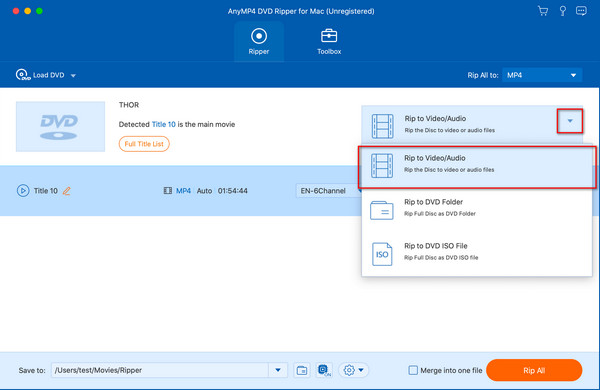The width and height of the screenshot is (600, 390).
Task: Open the gear settings menu
Action: point(353,370)
